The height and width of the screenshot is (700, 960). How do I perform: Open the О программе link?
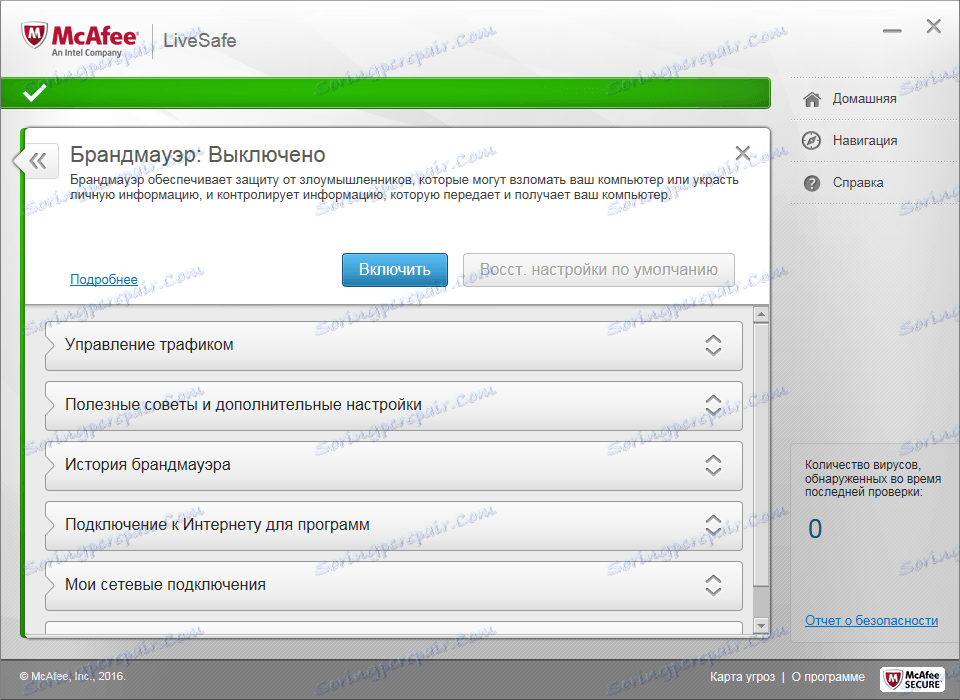[828, 677]
